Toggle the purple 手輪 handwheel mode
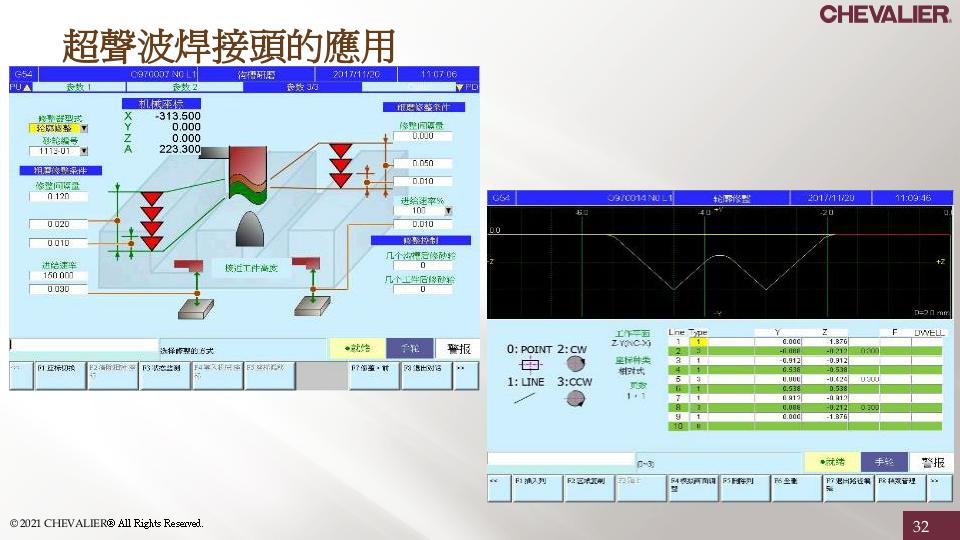The image size is (960, 540). (410, 348)
